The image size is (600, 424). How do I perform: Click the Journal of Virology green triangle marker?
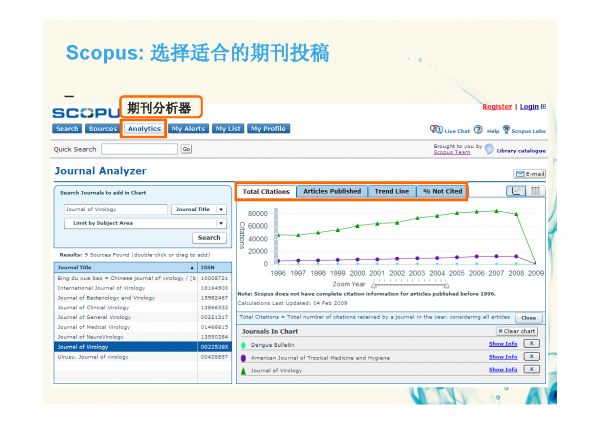tap(243, 371)
